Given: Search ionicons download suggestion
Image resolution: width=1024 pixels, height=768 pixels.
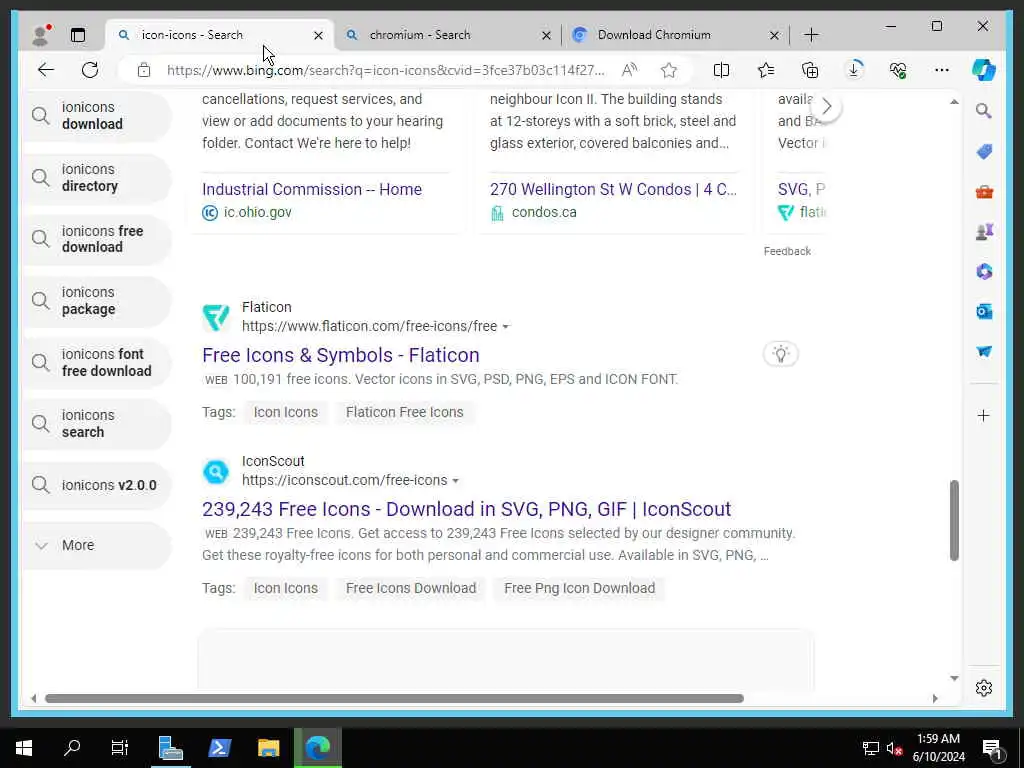Looking at the screenshot, I should point(97,116).
